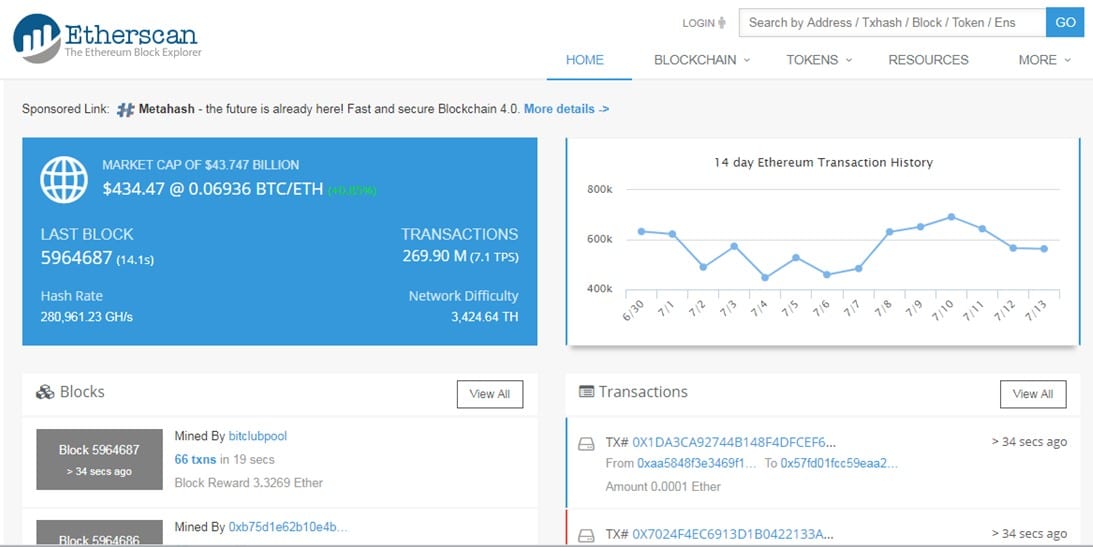Screen dimensions: 1093x547
Task: Click the Amount 0.0001 Ether text
Action: [663, 486]
